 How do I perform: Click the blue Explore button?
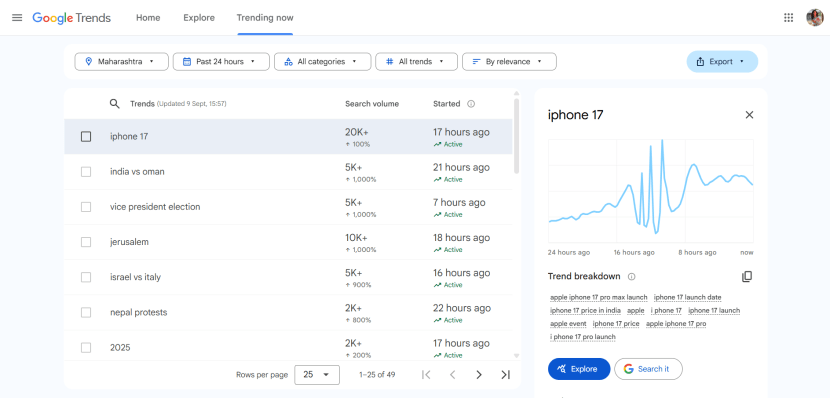click(x=579, y=369)
